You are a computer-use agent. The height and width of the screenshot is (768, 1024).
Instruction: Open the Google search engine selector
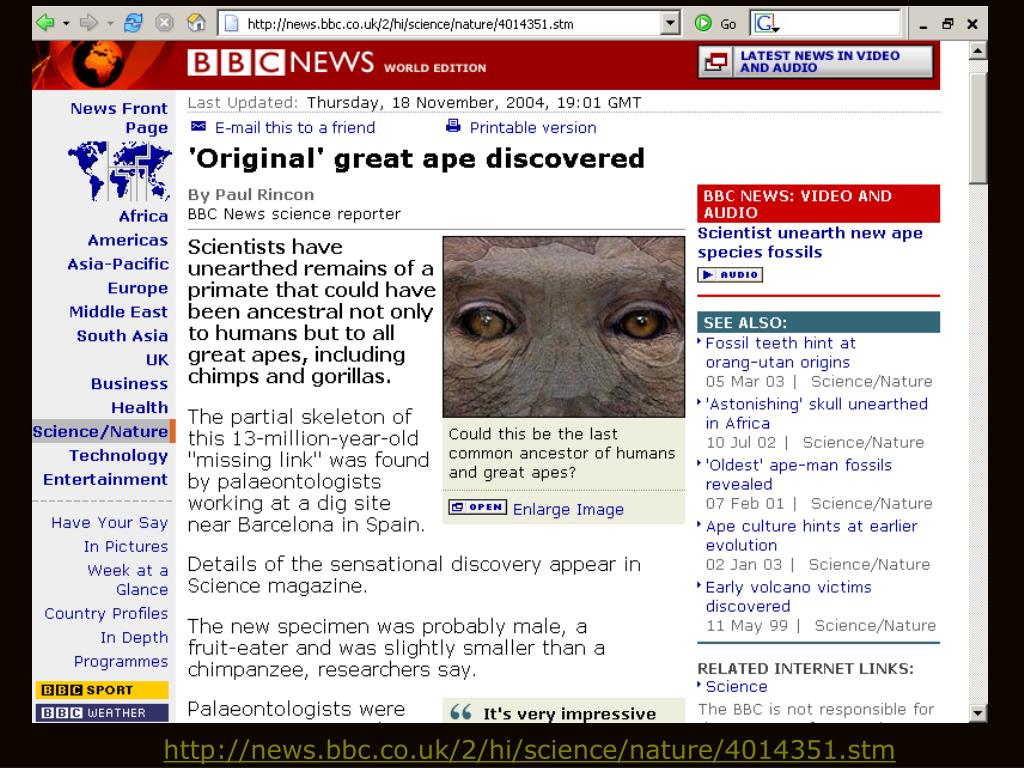[767, 24]
